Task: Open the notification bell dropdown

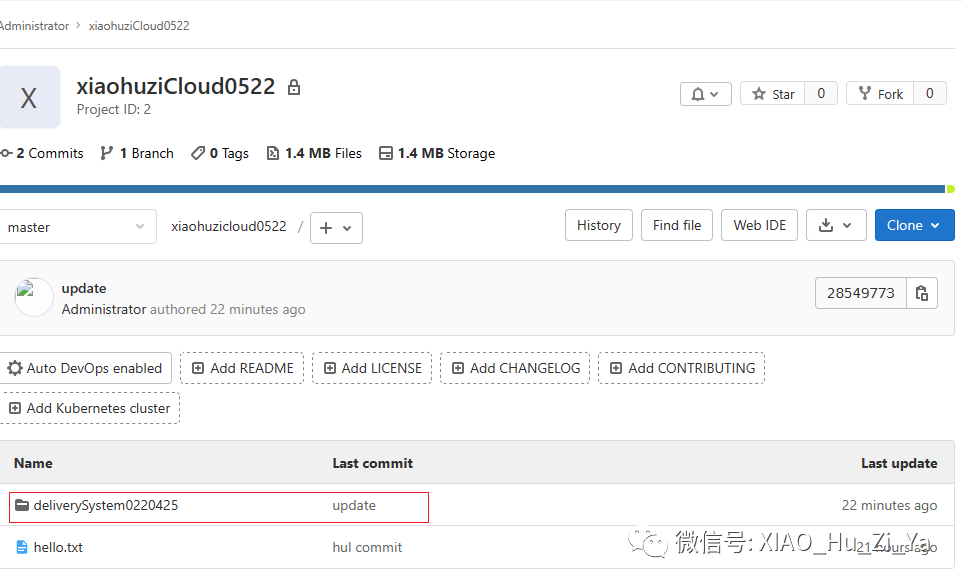Action: (x=705, y=94)
